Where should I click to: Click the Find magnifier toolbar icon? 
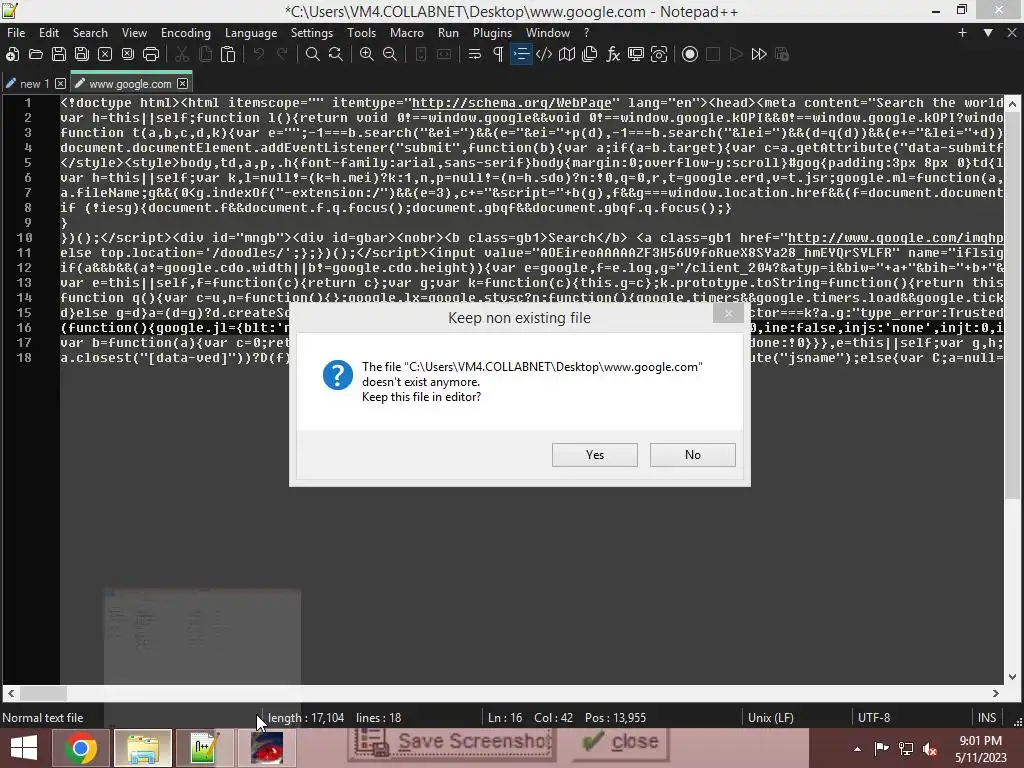pos(313,54)
